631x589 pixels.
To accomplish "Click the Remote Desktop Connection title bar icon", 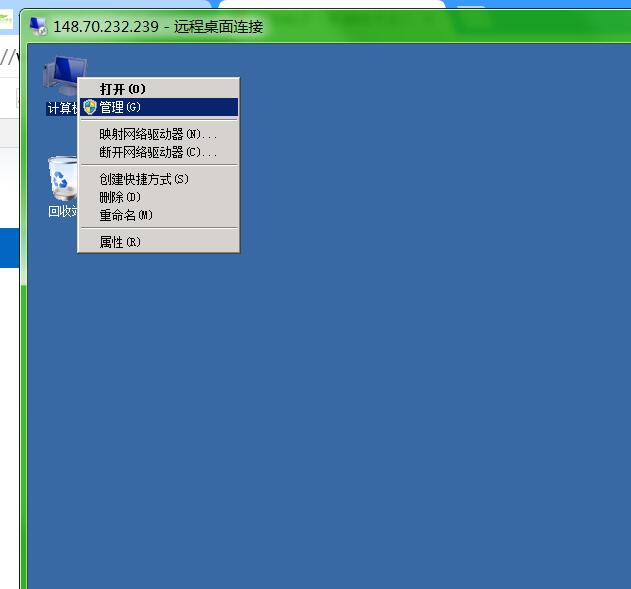I will [38, 27].
